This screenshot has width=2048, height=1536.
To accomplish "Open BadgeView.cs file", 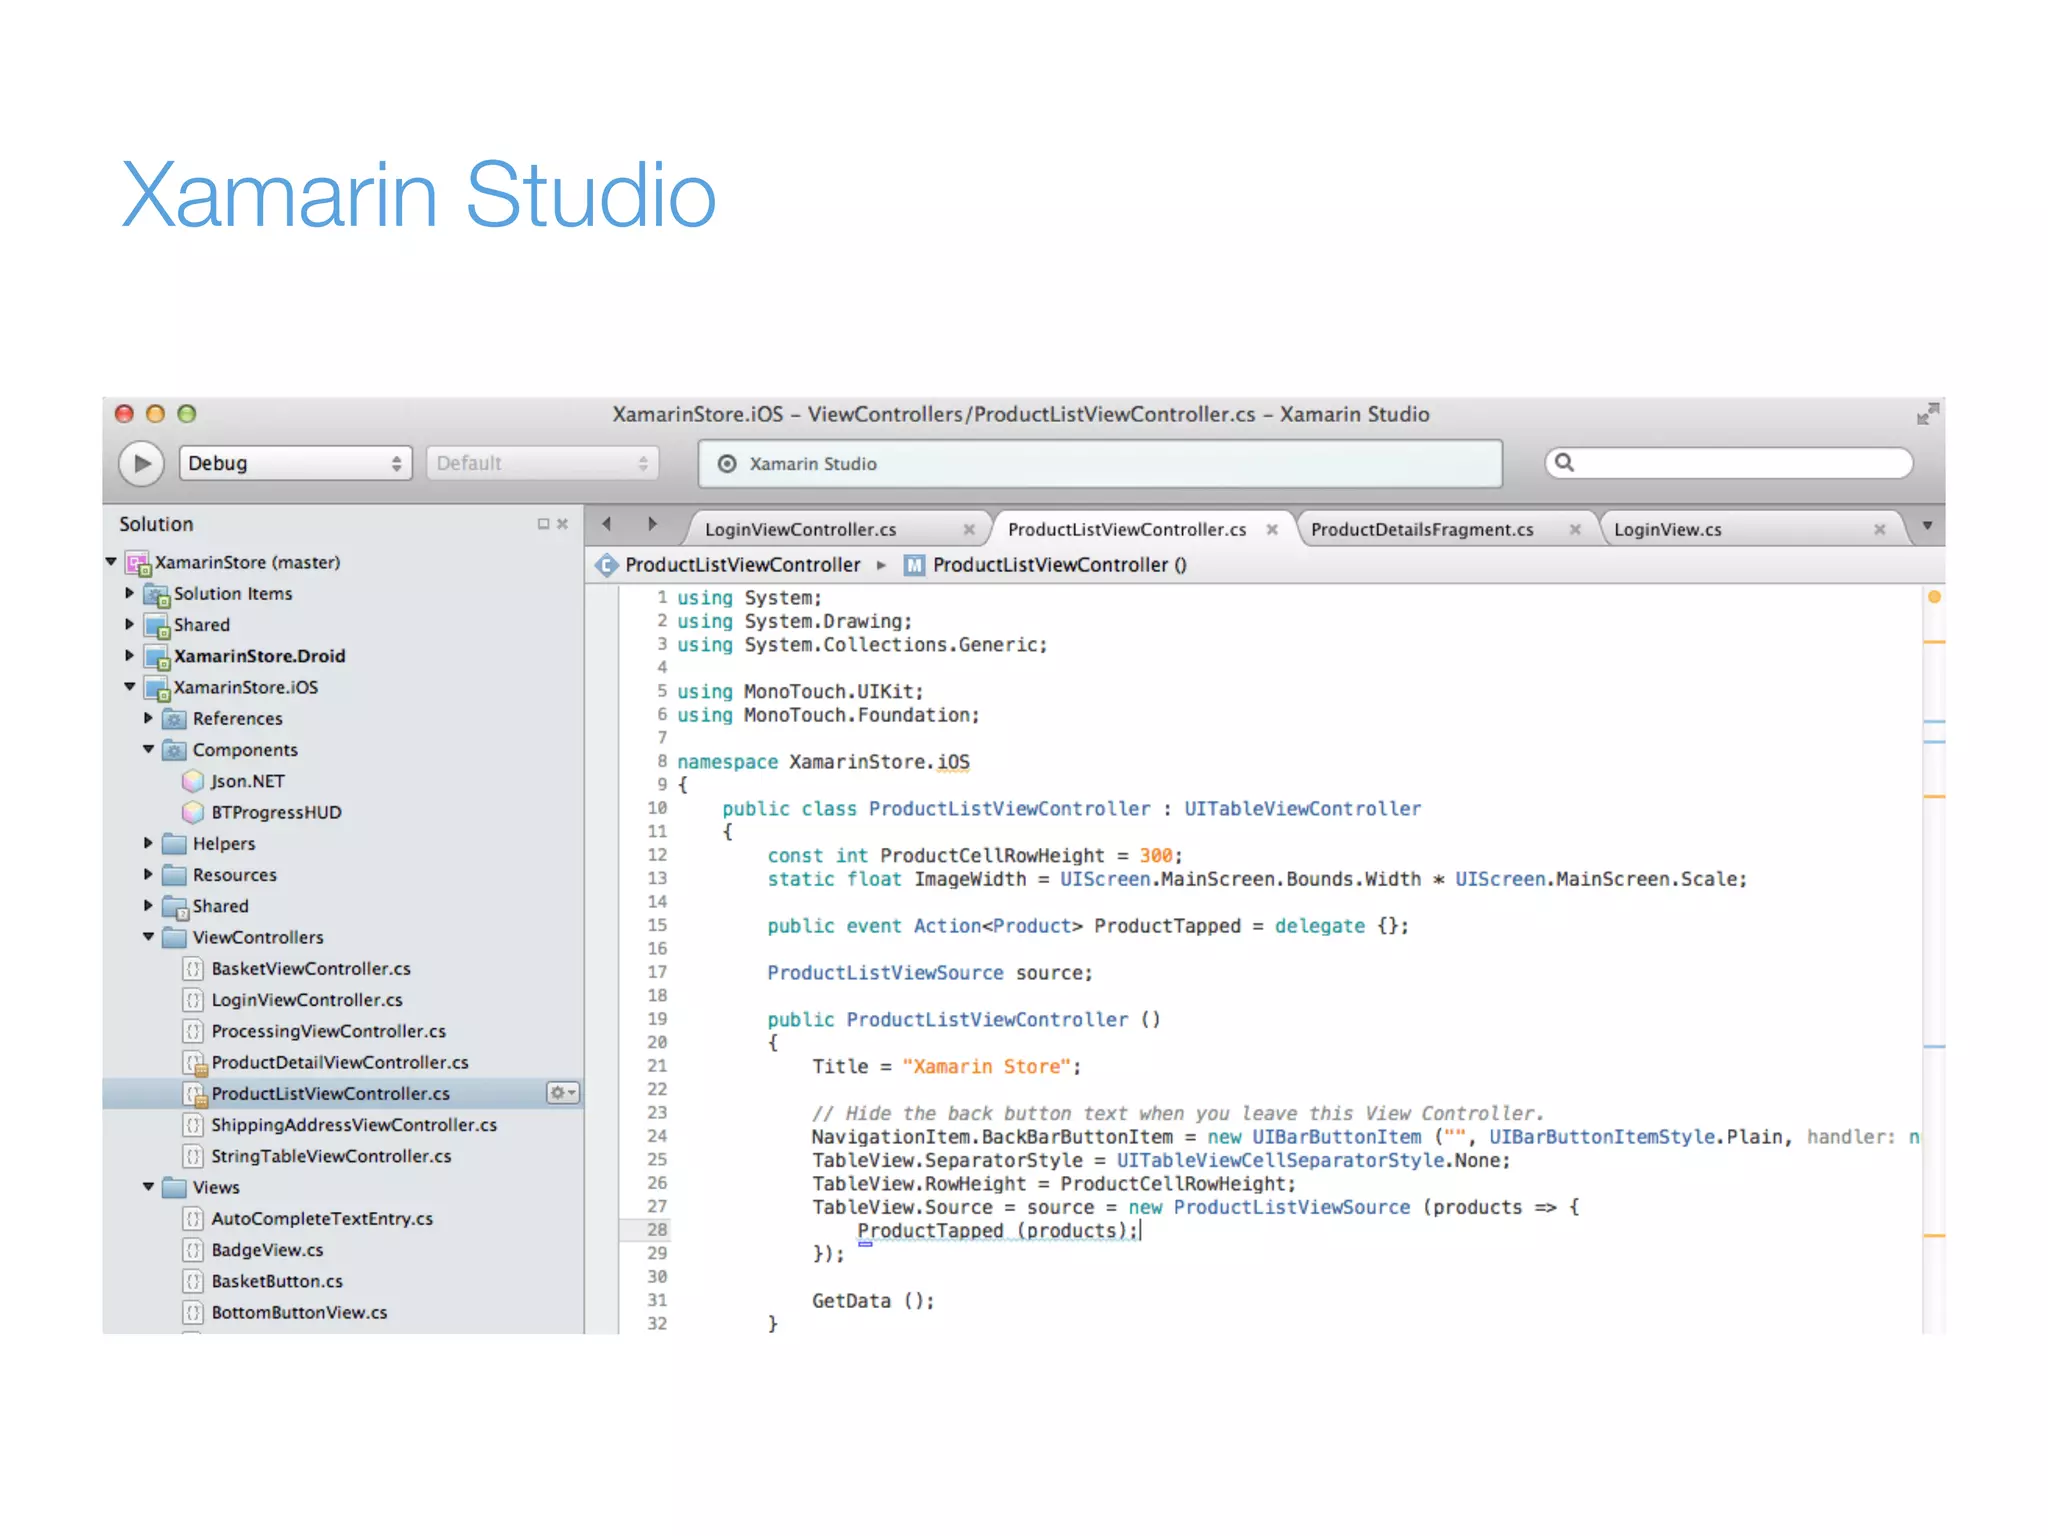I will (267, 1250).
